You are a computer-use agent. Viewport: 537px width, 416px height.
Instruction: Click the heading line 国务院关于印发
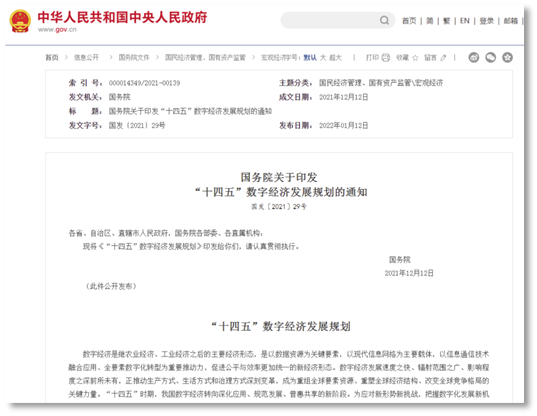pyautogui.click(x=279, y=177)
